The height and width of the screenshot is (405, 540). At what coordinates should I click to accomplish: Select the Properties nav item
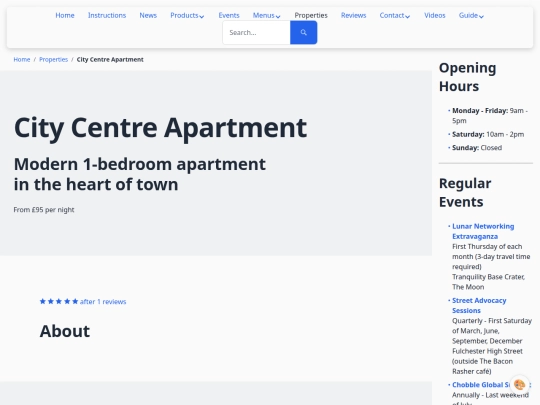[311, 15]
